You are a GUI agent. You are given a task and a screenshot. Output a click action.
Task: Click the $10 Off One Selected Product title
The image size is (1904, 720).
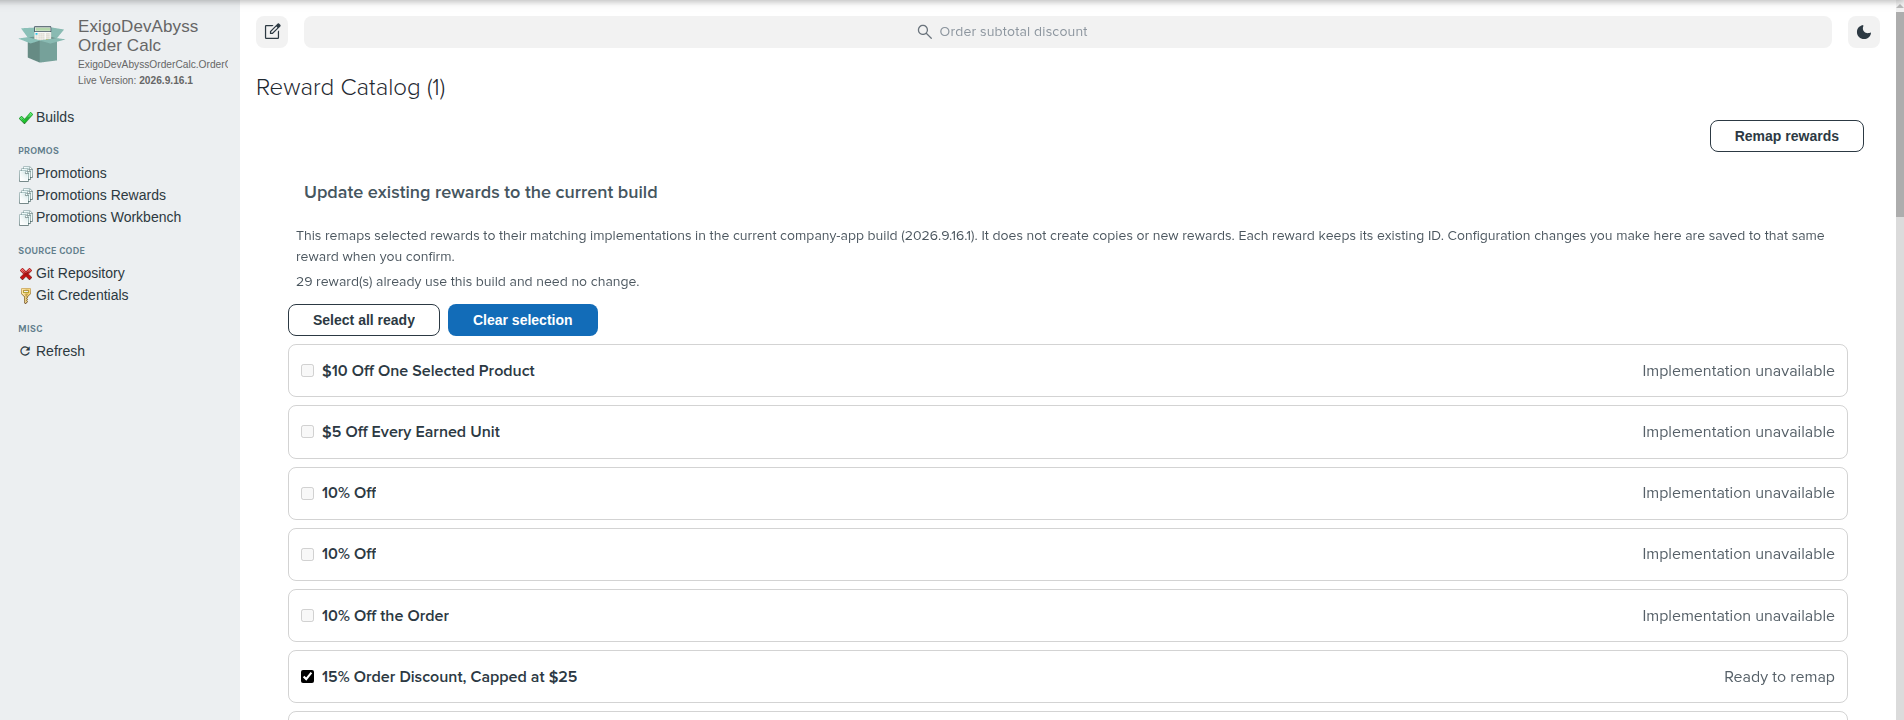pos(428,371)
